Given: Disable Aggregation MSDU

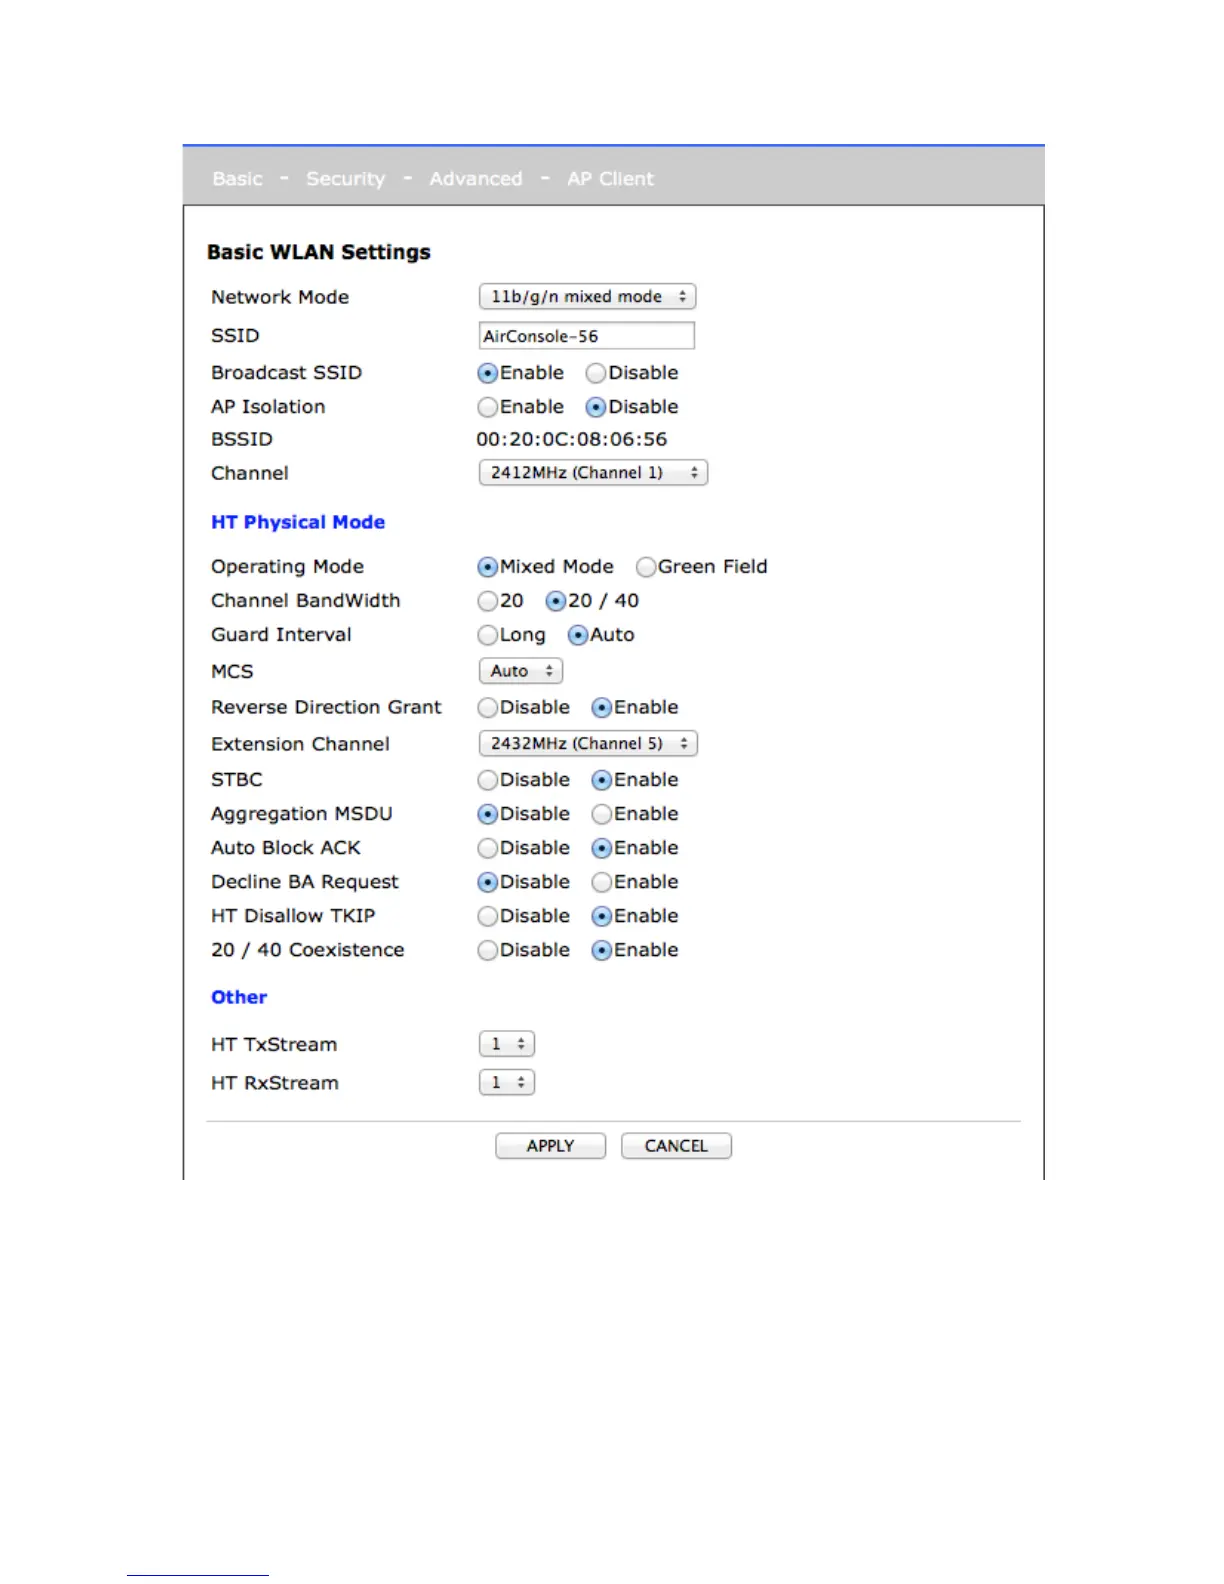Looking at the screenshot, I should tap(487, 814).
